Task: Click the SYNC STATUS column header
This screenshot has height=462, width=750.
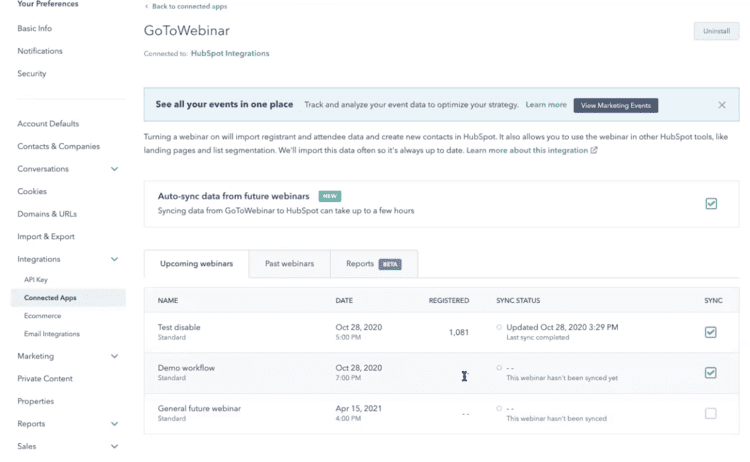Action: click(518, 300)
